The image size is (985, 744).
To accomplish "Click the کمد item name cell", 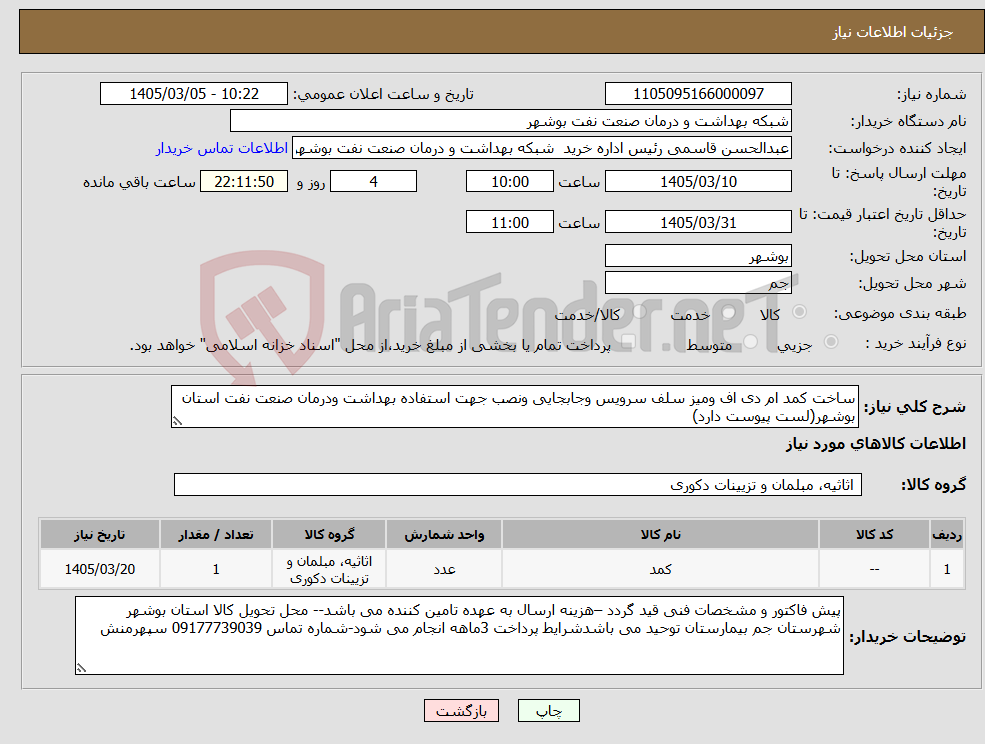I will point(660,569).
